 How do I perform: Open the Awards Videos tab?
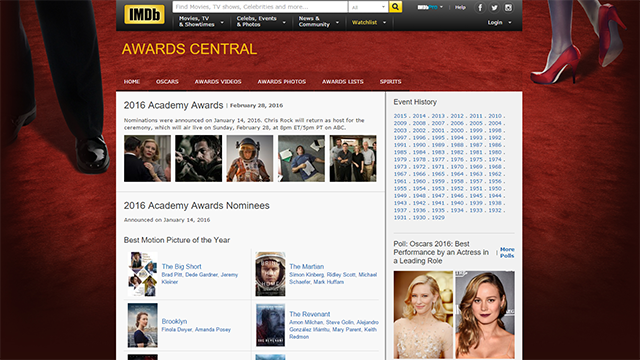point(218,82)
